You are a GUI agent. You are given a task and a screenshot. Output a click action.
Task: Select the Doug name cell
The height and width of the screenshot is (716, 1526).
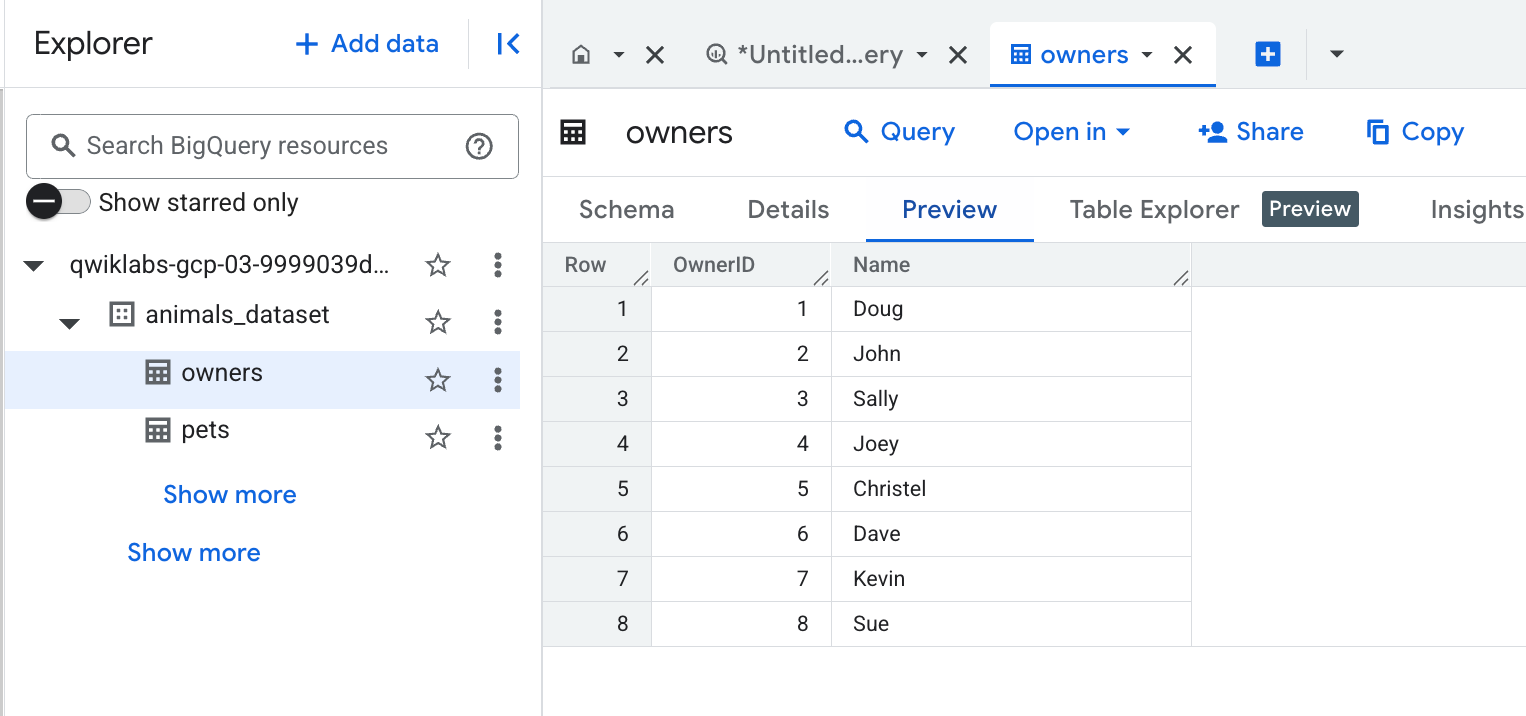pyautogui.click(x=1011, y=310)
